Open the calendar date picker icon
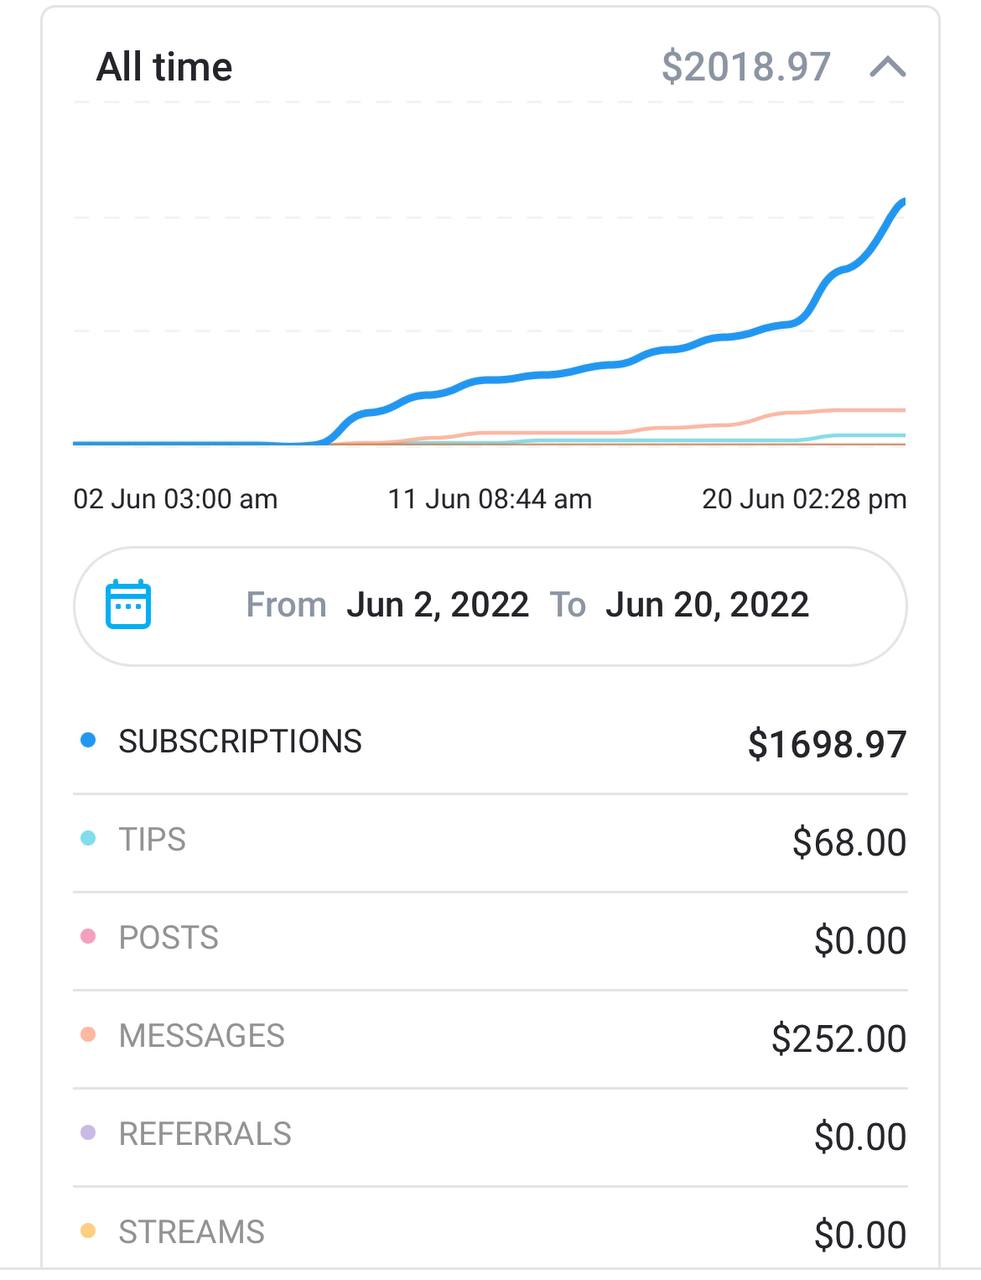Image resolution: width=981 pixels, height=1280 pixels. point(128,604)
